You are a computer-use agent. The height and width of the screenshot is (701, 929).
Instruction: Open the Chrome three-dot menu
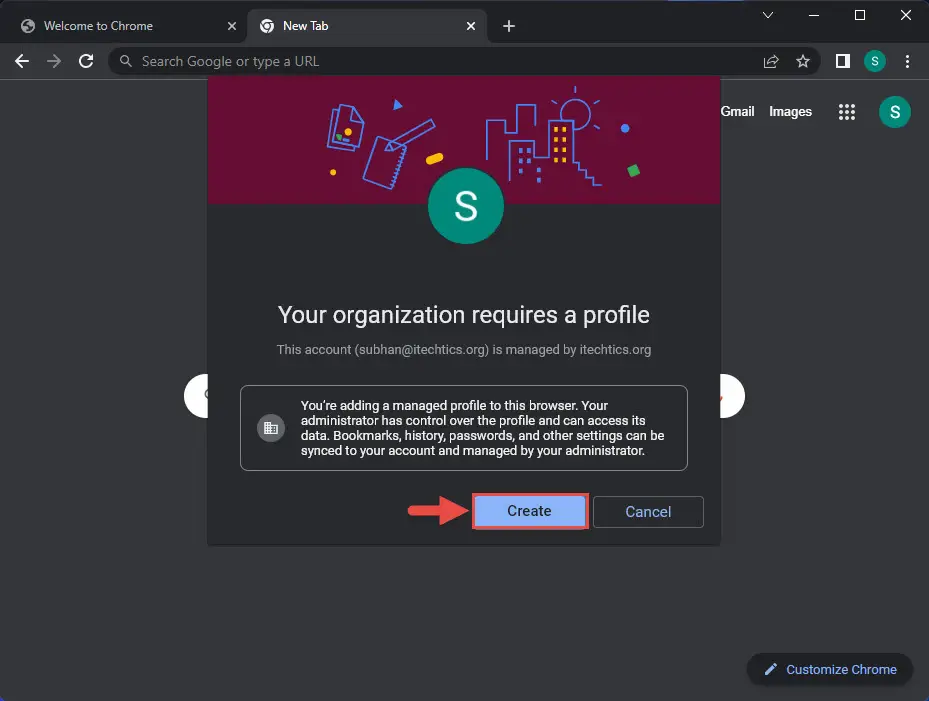pos(907,61)
